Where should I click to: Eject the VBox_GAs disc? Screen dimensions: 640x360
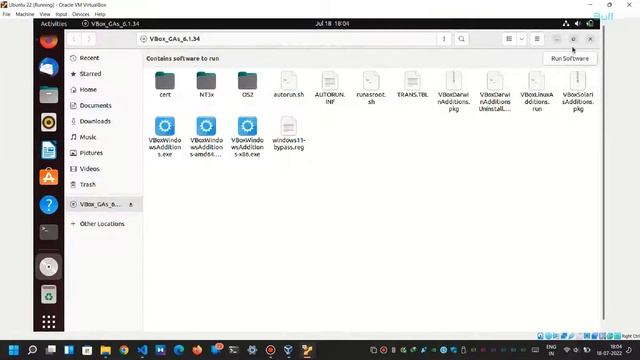click(131, 204)
